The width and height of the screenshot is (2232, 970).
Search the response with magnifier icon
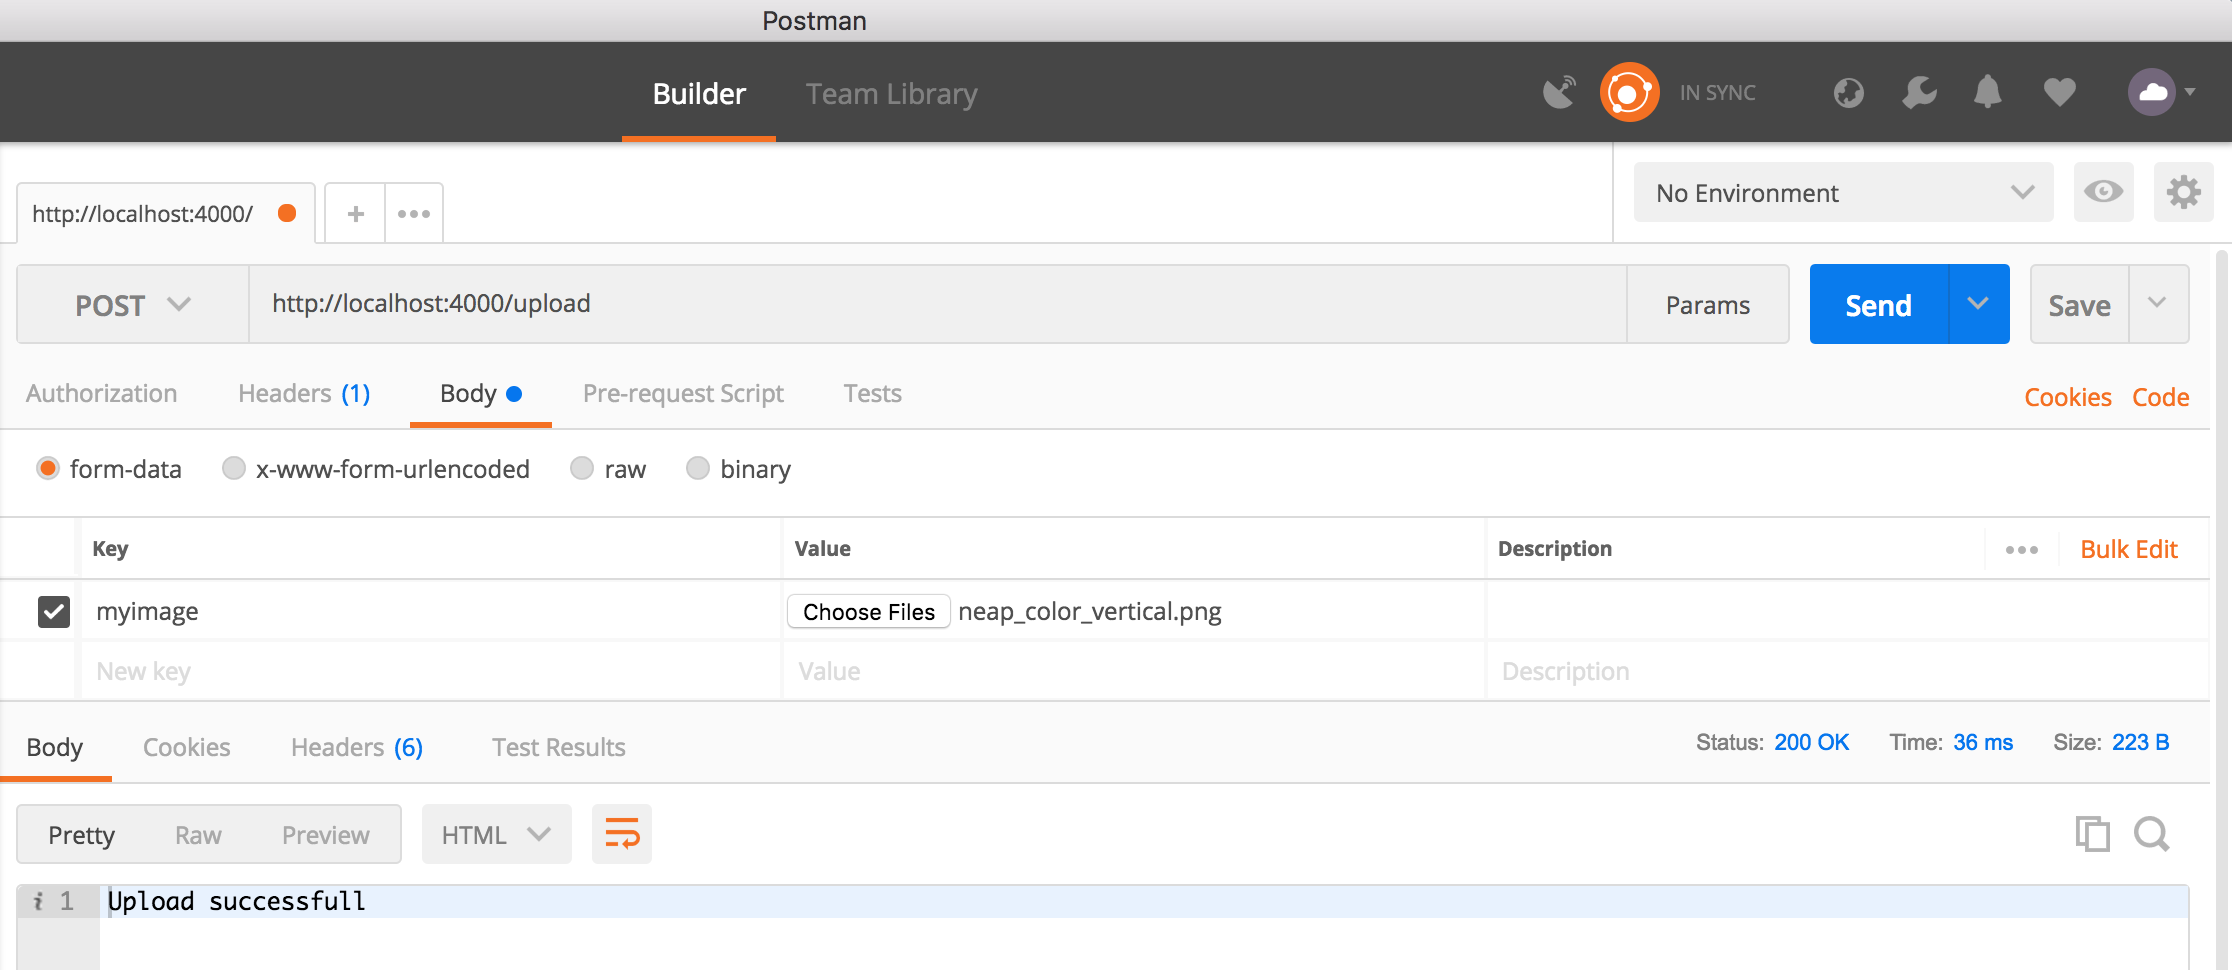pos(2151,834)
